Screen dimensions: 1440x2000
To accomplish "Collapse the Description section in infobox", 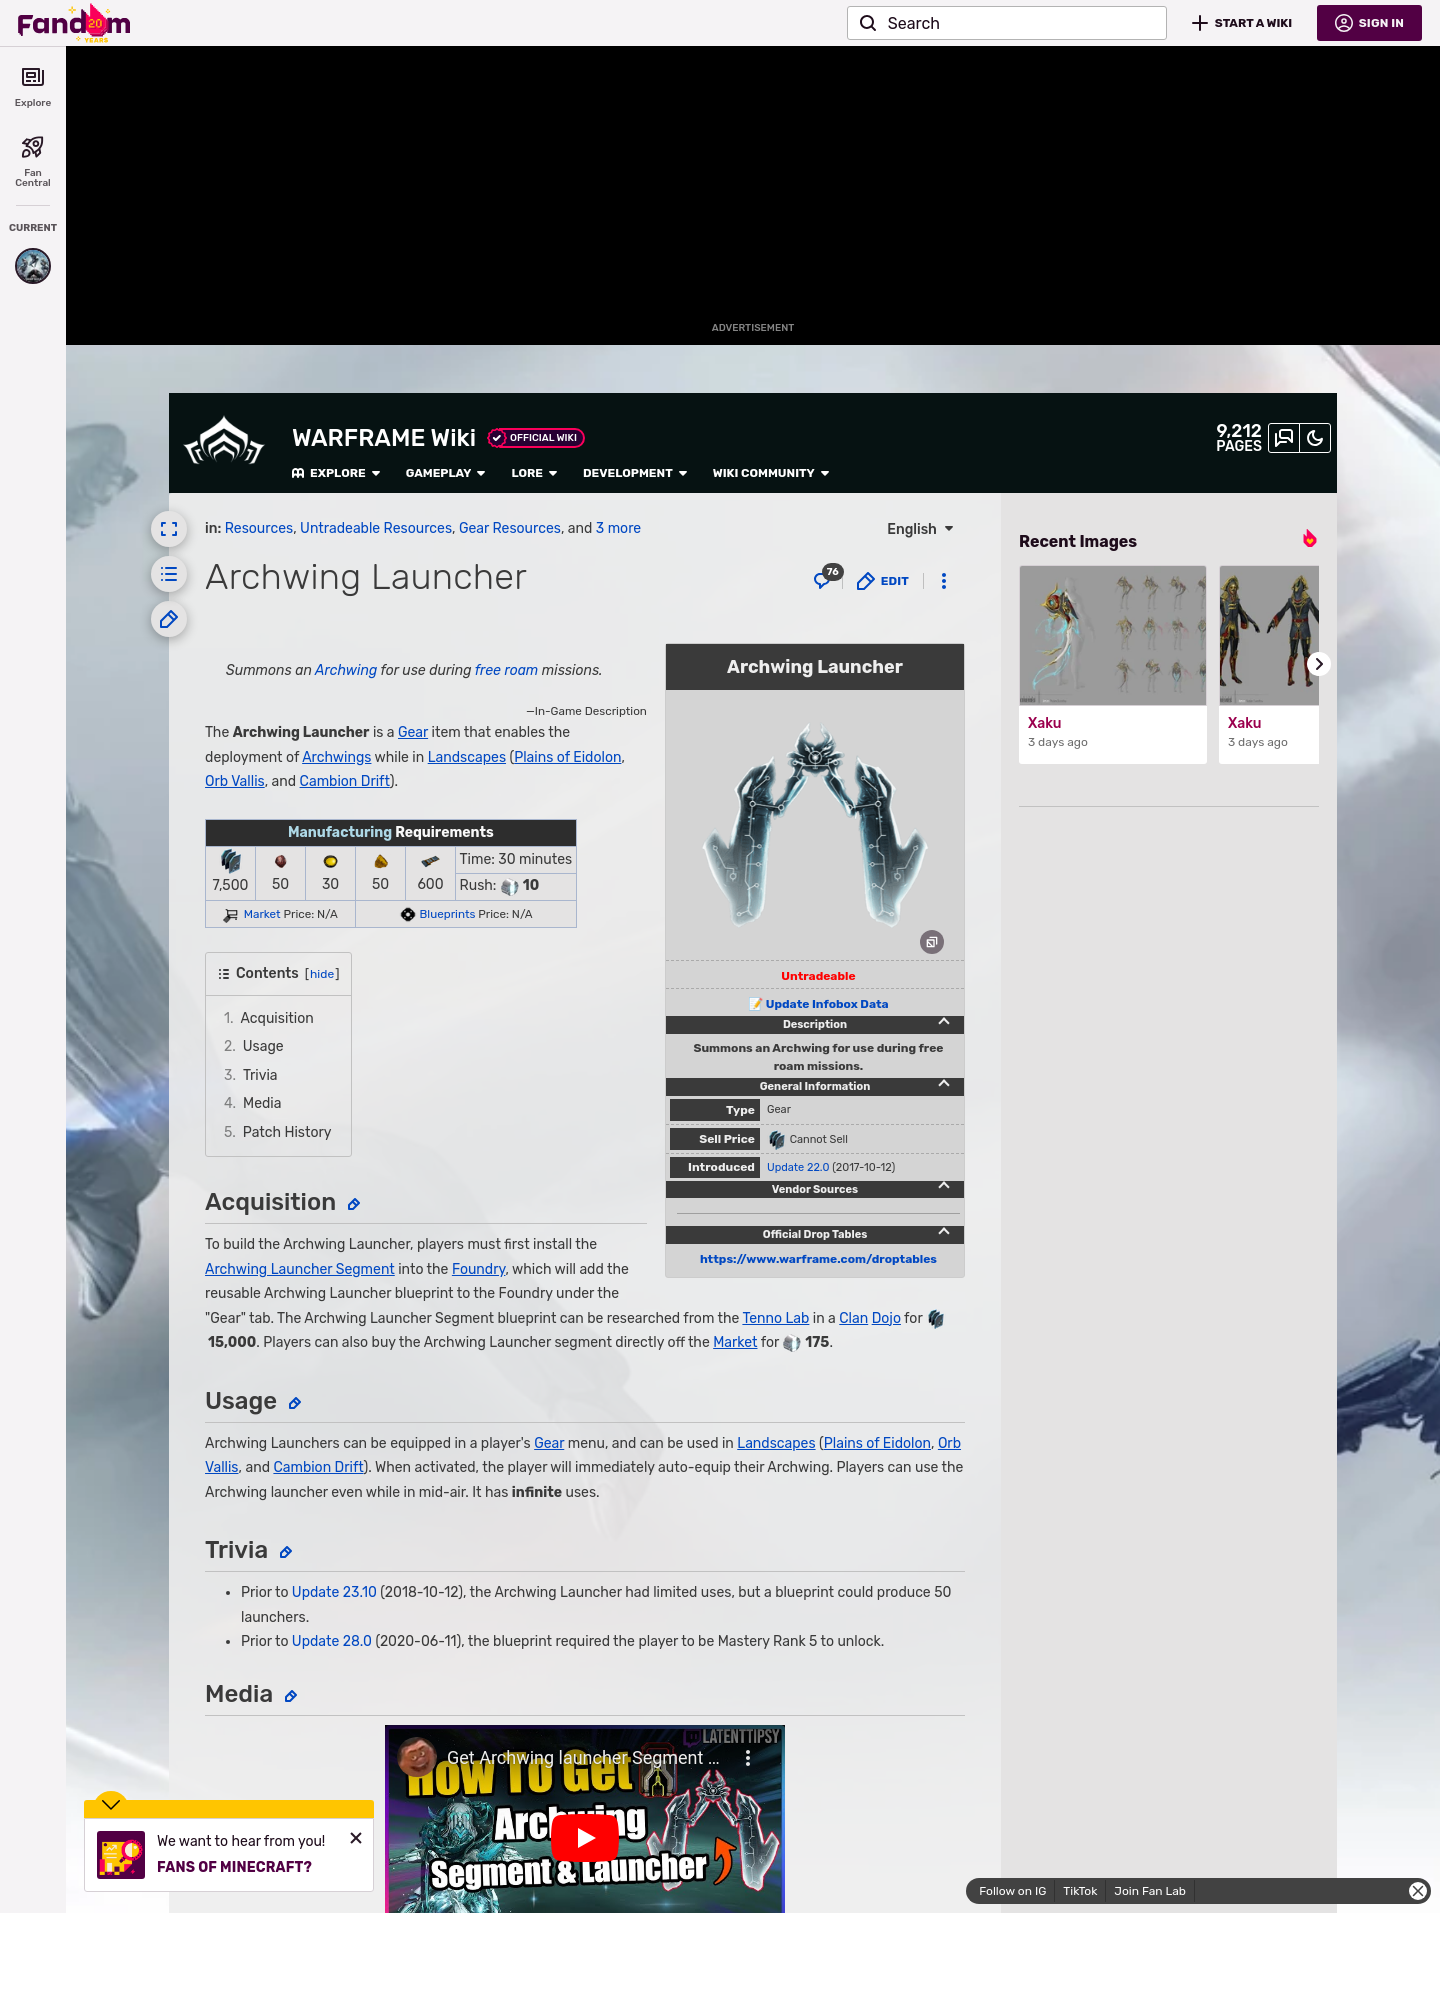I will click(x=943, y=1022).
